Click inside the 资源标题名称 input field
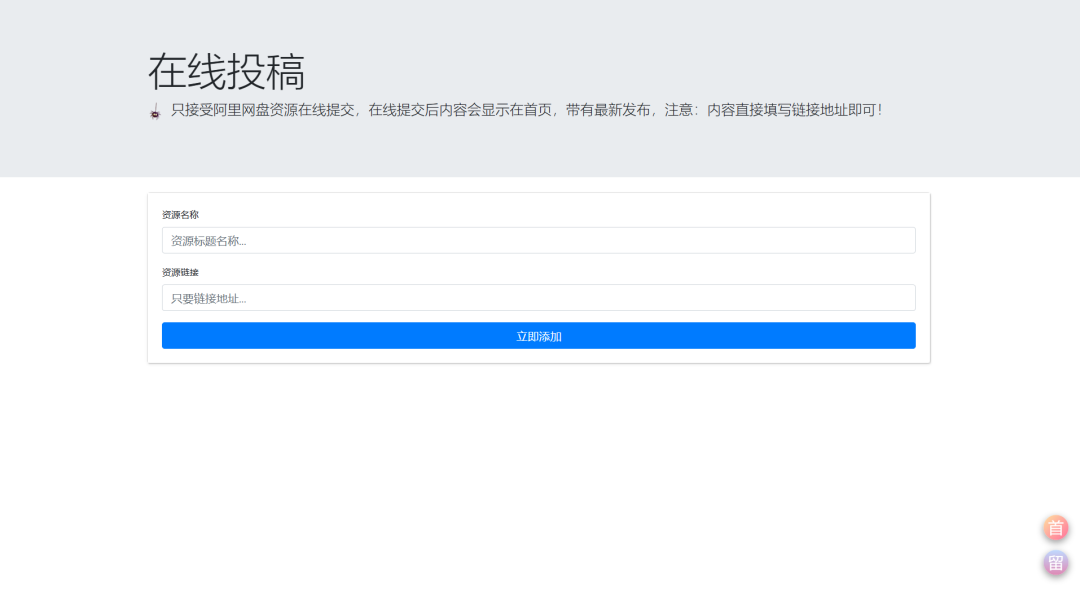The image size is (1080, 609). point(539,240)
